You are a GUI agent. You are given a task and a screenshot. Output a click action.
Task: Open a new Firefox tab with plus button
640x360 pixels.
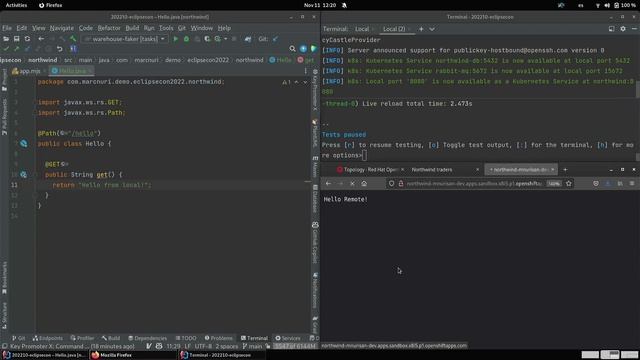point(565,169)
